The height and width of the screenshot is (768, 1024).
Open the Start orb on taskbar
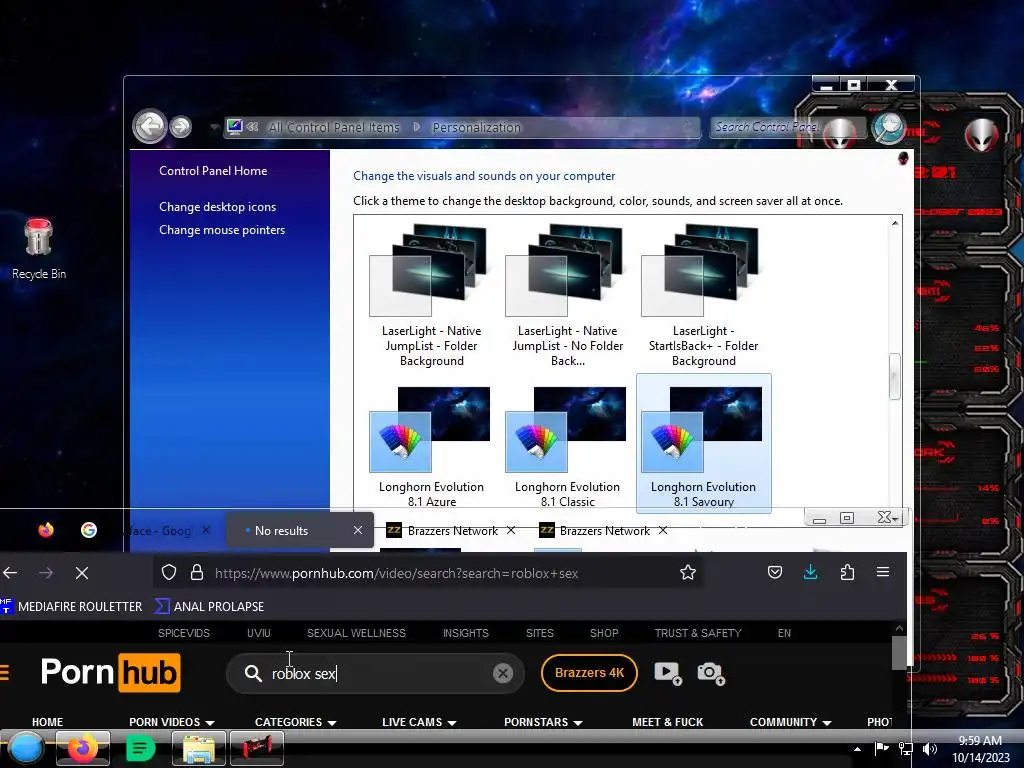pyautogui.click(x=25, y=748)
